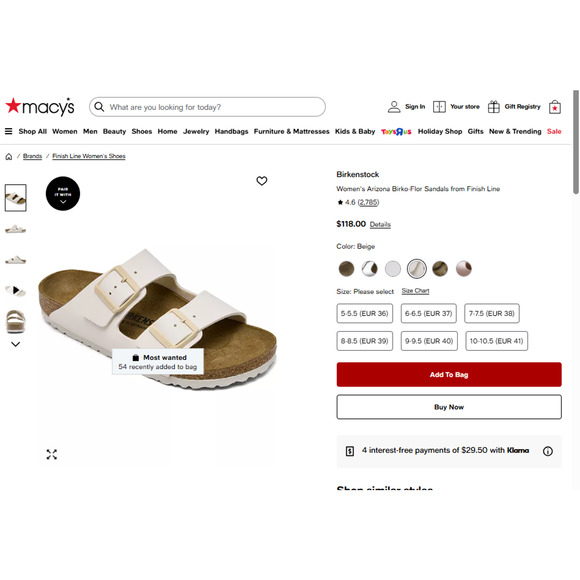Viewport: 580px width, 580px height.
Task: Expand the Pair It With badge
Action: tap(63, 193)
